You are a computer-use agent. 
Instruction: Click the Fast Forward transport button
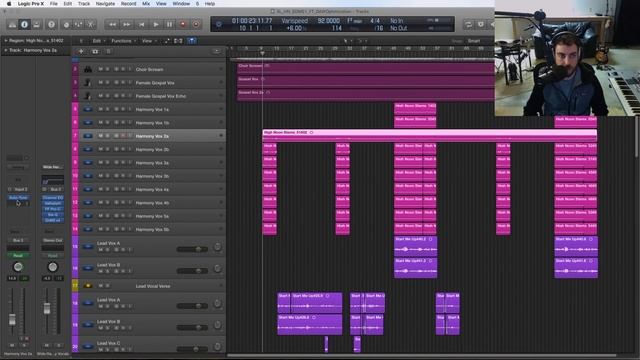[127, 24]
